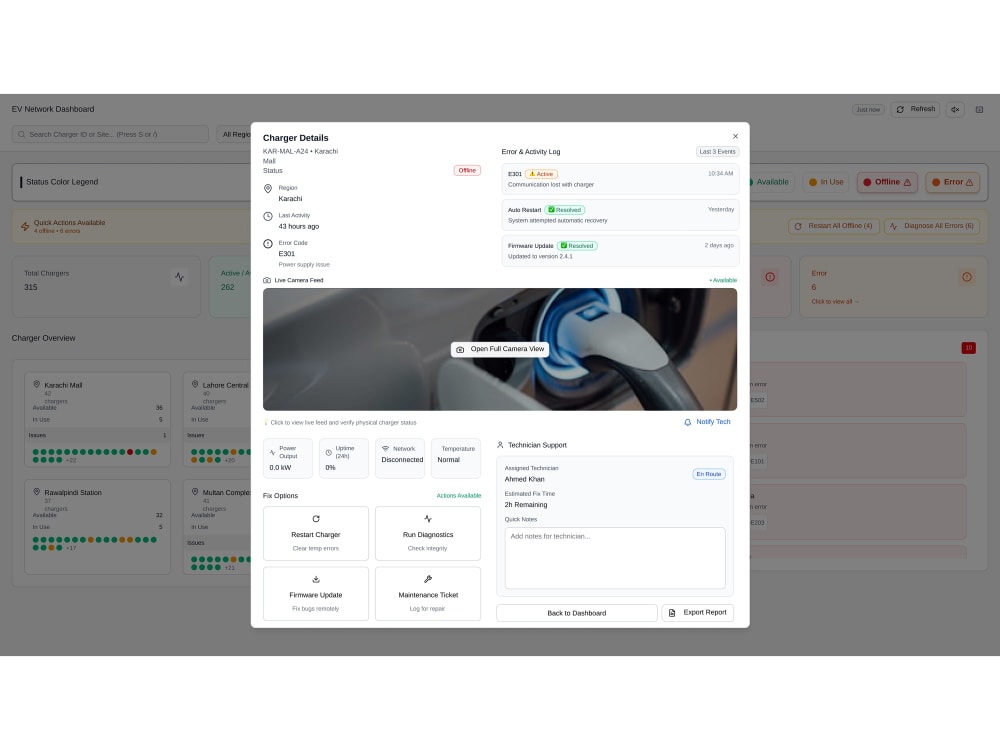Click the Export Report document icon
Viewport: 1000px width, 750px height.
click(x=672, y=613)
